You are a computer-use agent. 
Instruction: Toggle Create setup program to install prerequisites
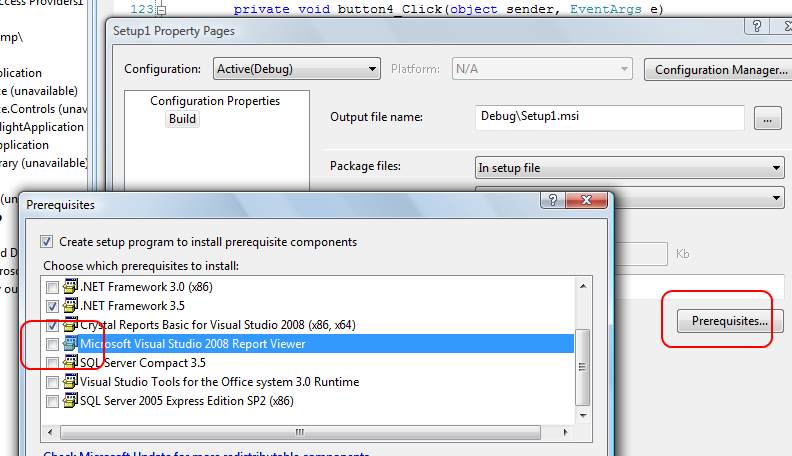tap(46, 241)
